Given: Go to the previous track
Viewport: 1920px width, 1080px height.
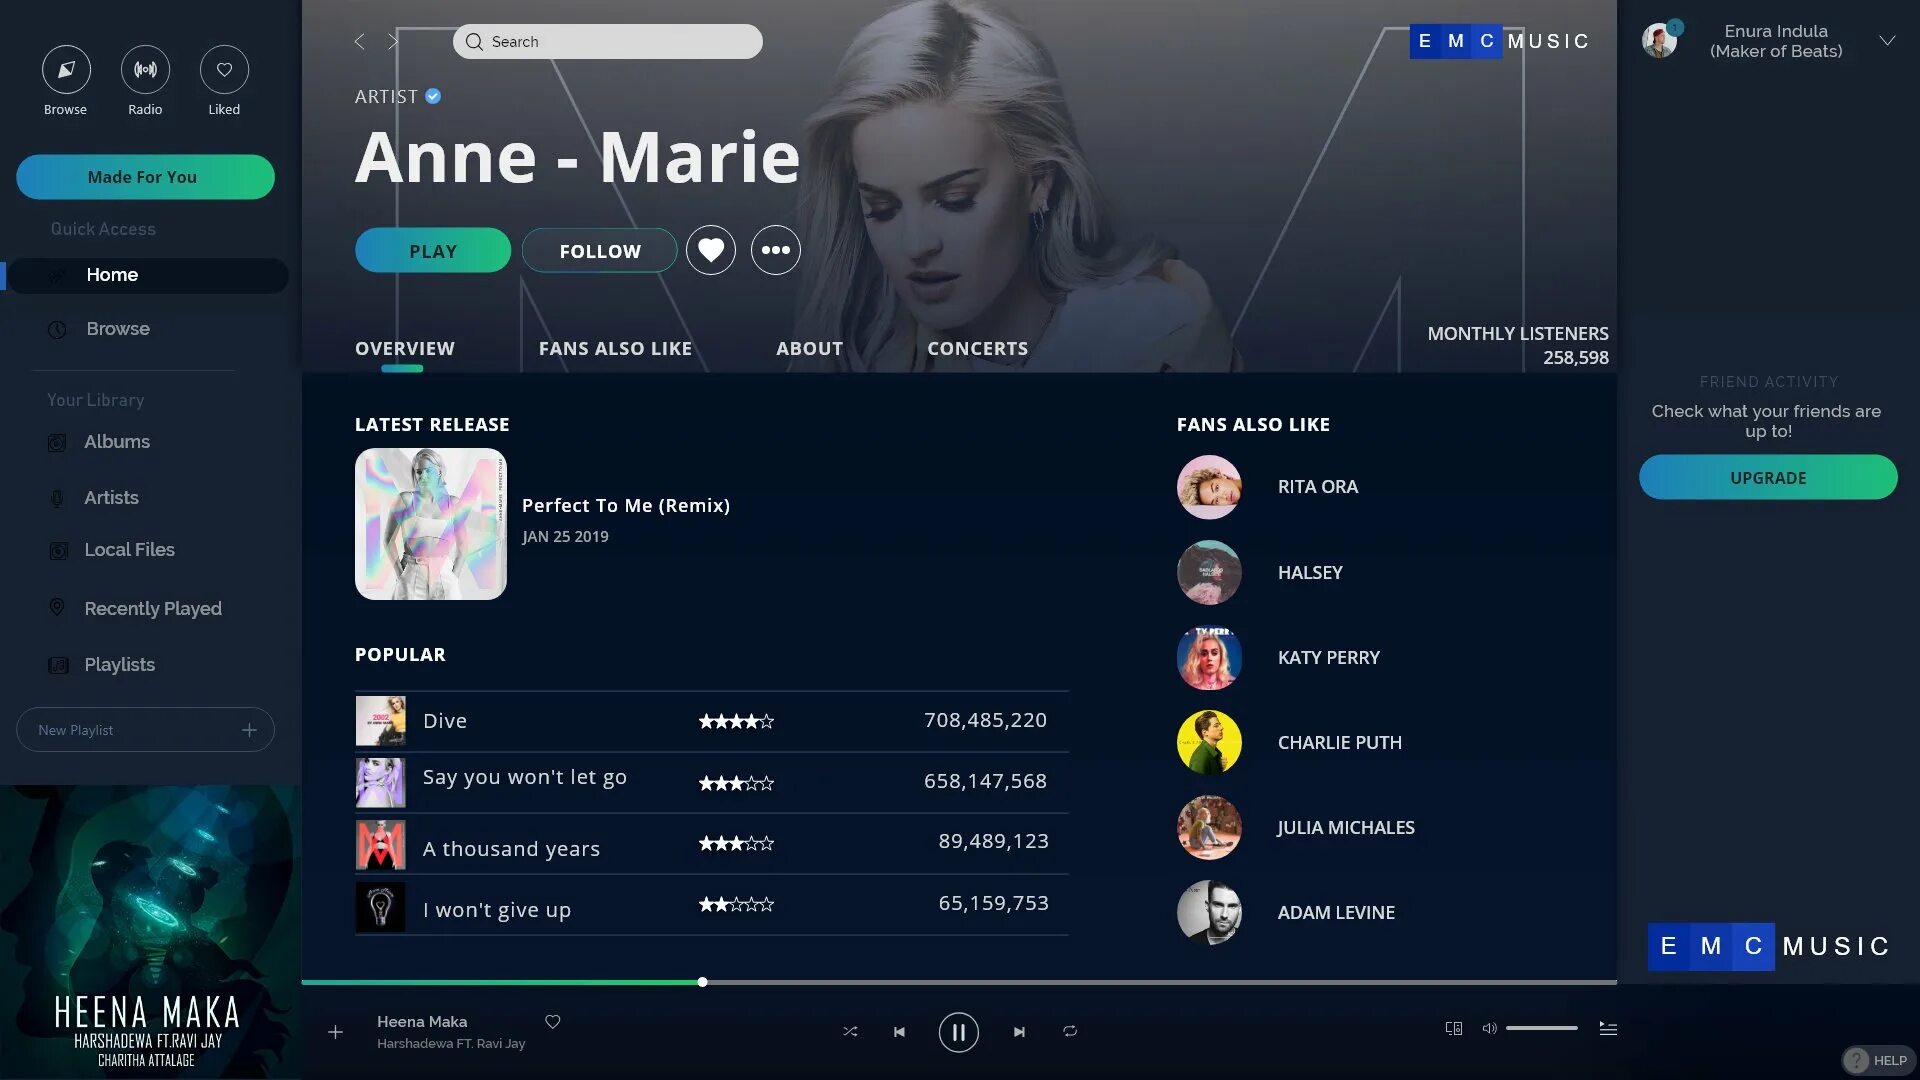Looking at the screenshot, I should pyautogui.click(x=899, y=1032).
